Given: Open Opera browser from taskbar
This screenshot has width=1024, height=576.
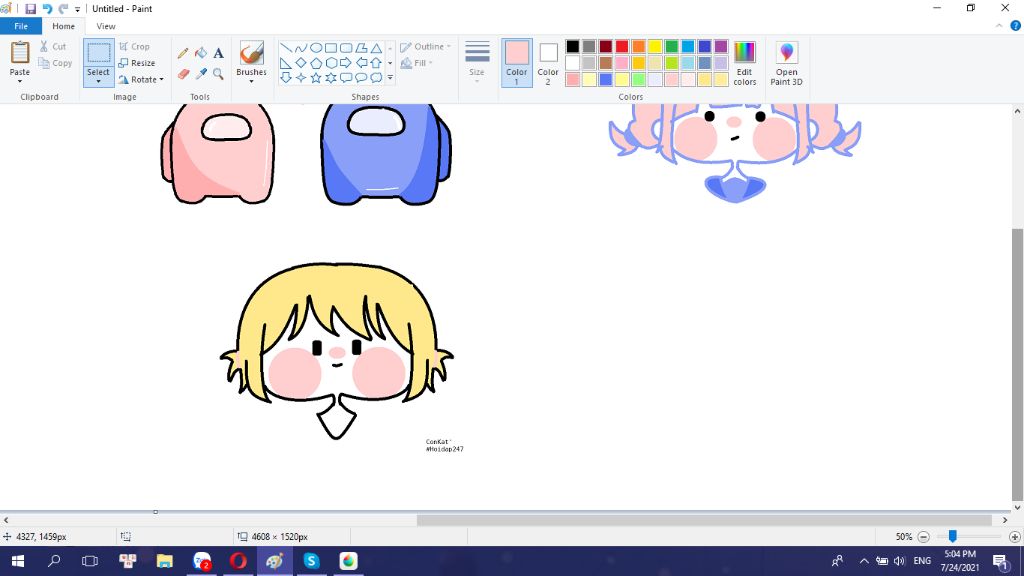Looking at the screenshot, I should pyautogui.click(x=238, y=561).
